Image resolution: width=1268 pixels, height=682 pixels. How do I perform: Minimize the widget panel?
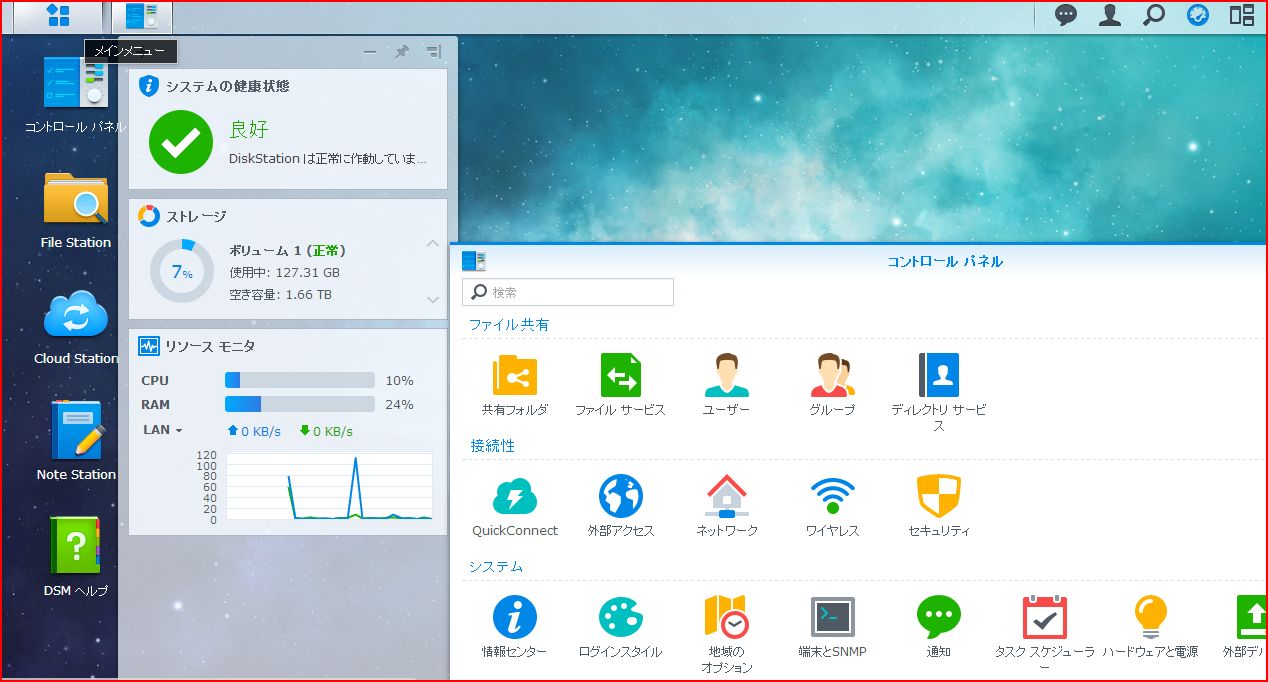pos(370,52)
